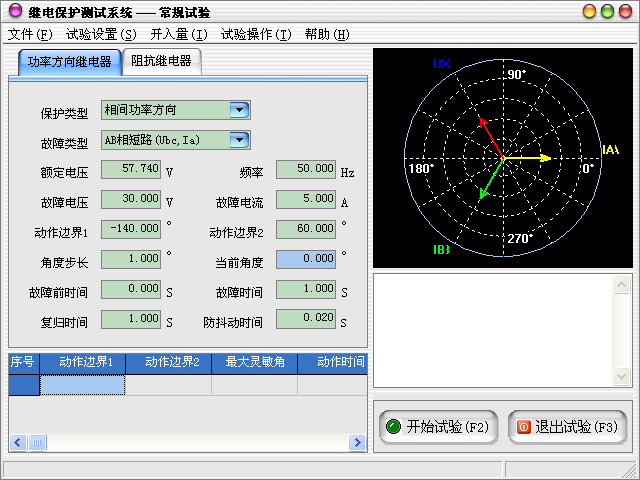Screen dimensions: 640x480
Task: Click the 动作边界2 field 60.000
Action: pos(306,229)
